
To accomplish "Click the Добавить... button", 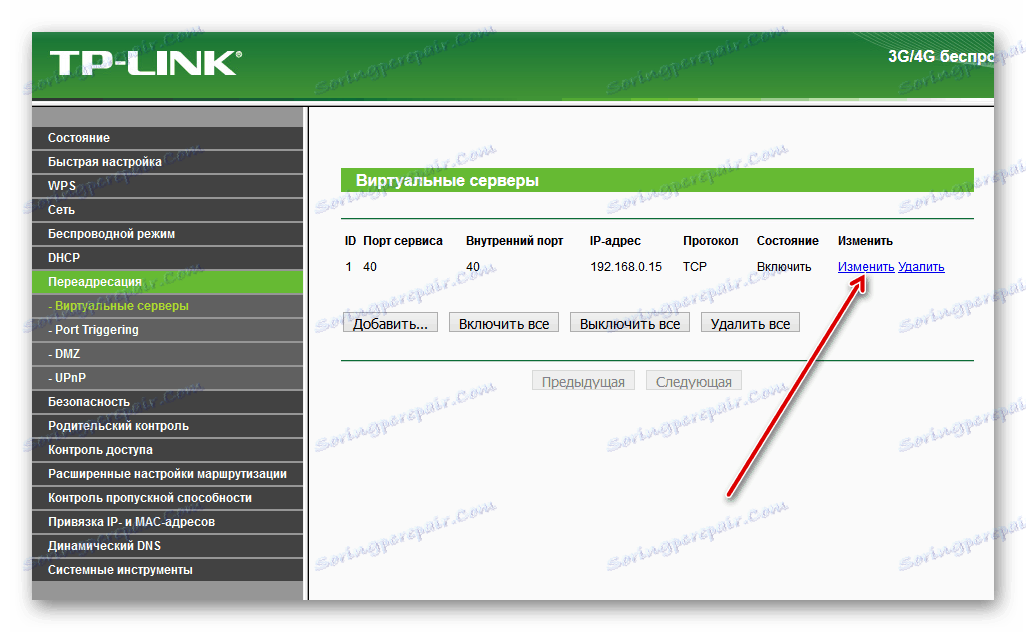I will (x=391, y=323).
